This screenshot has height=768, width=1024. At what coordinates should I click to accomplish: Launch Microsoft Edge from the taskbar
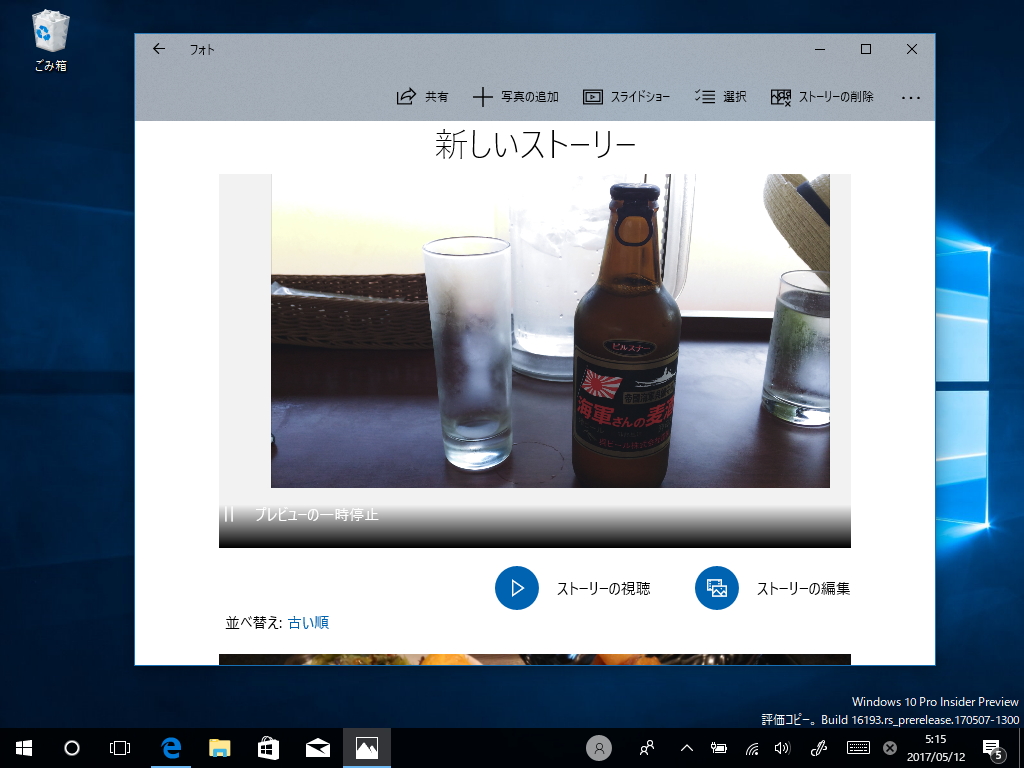click(170, 747)
